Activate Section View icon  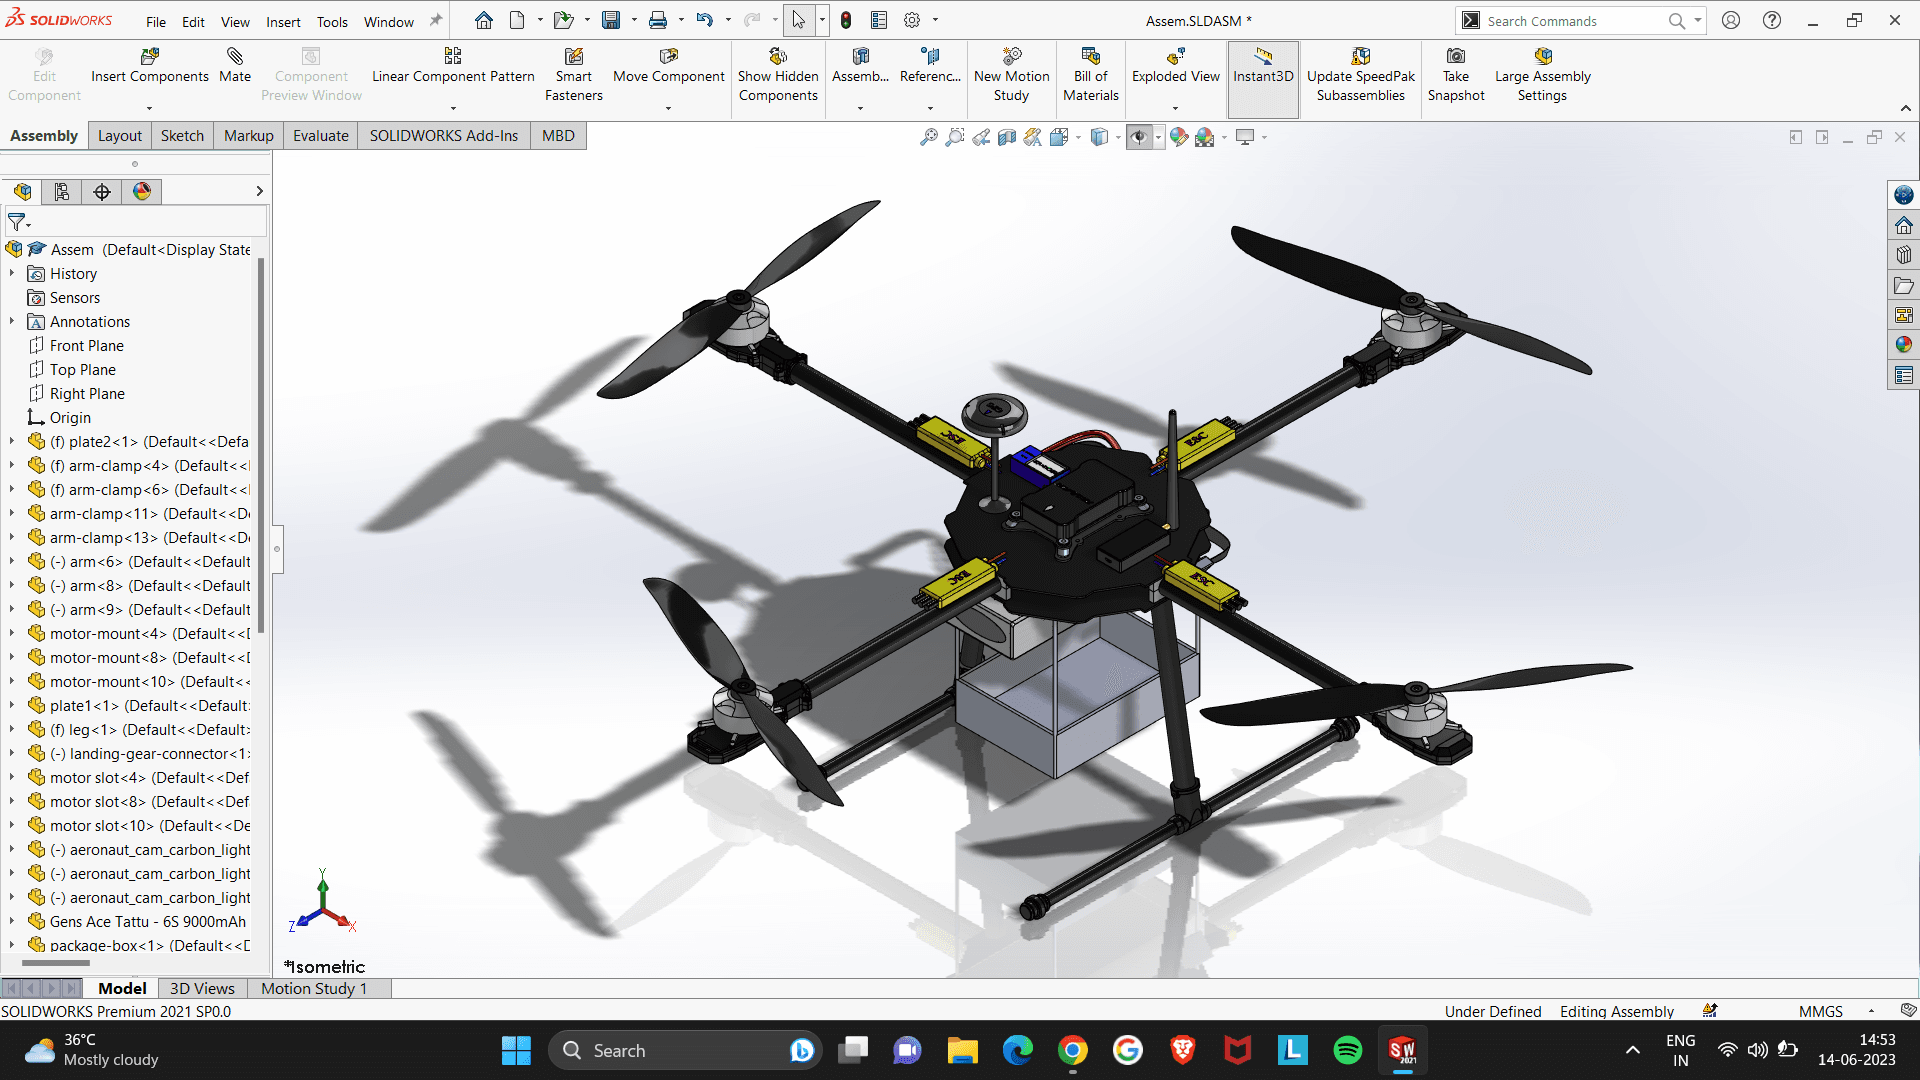1007,137
